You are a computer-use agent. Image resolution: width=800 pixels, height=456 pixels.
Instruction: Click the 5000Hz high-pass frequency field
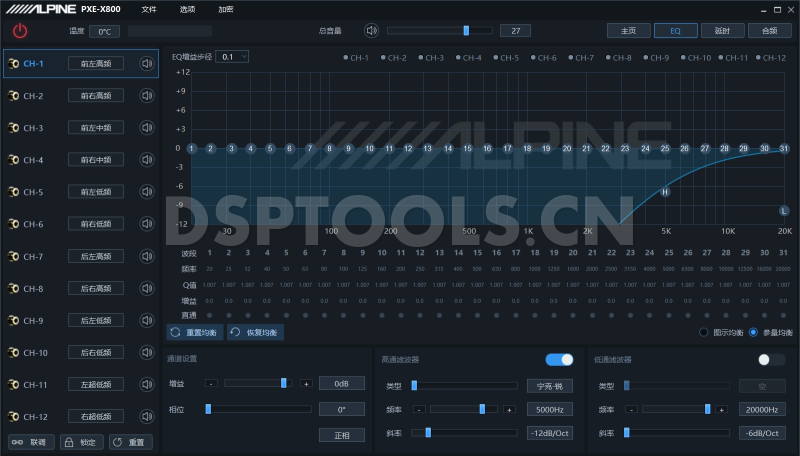(x=549, y=409)
